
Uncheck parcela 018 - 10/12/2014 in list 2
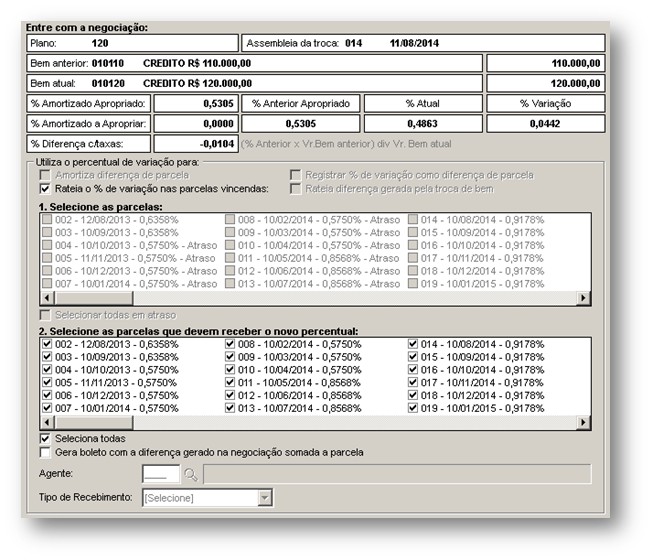tap(412, 395)
